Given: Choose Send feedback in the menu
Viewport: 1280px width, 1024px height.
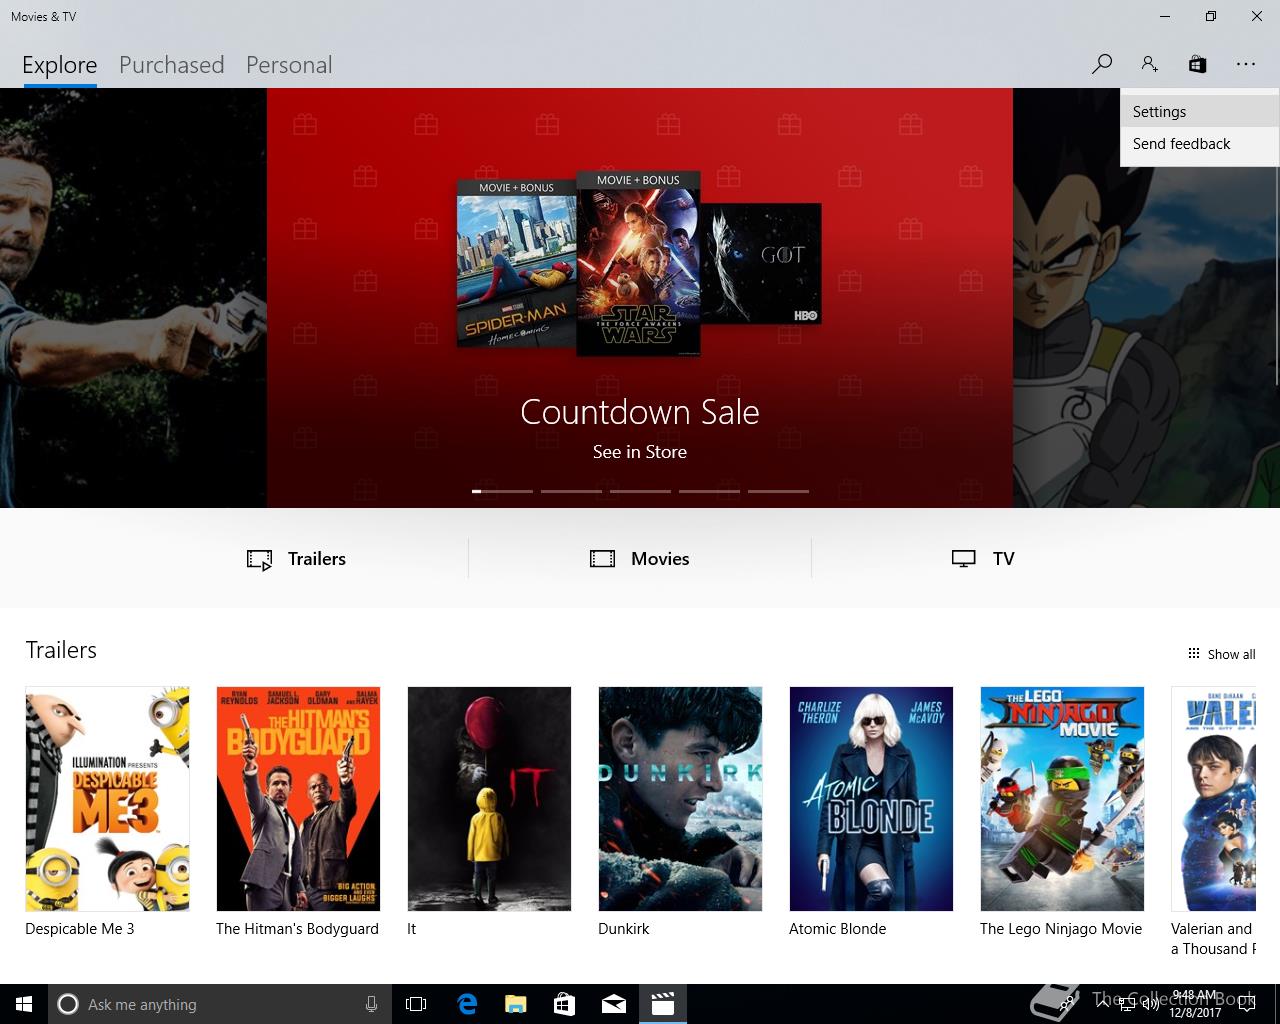Looking at the screenshot, I should click(x=1199, y=144).
